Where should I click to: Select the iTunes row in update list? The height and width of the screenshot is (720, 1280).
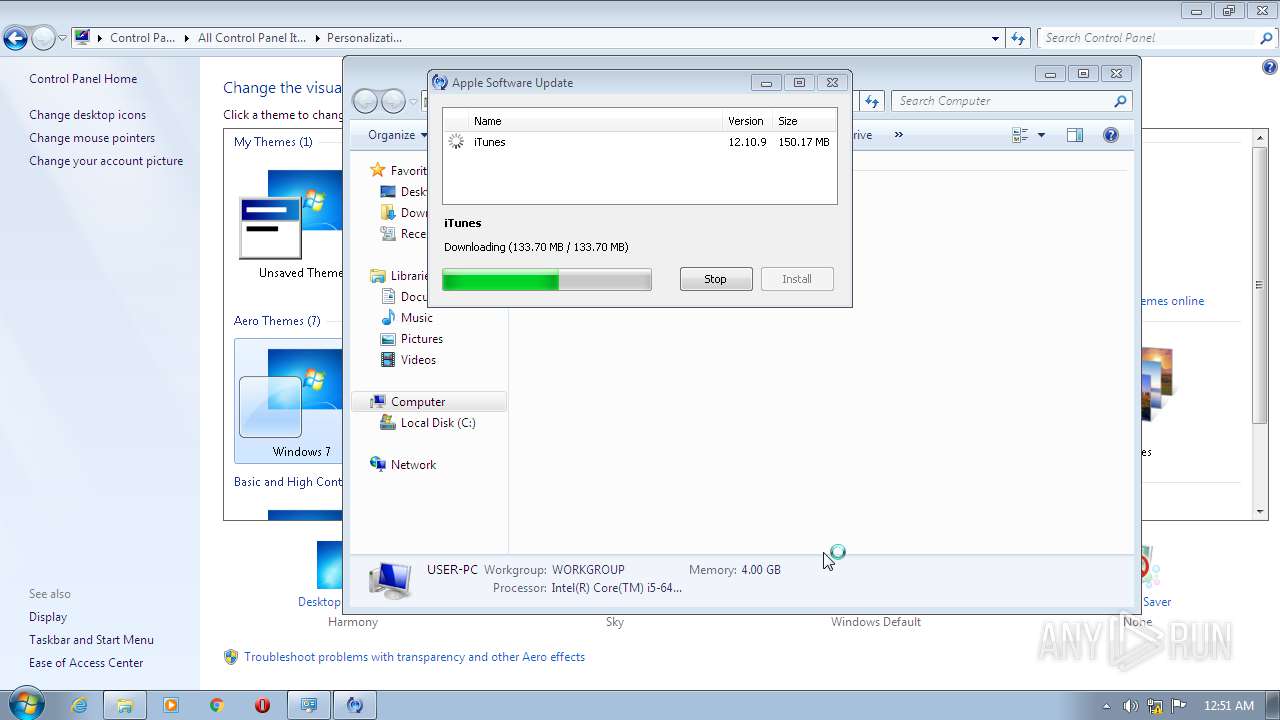(x=640, y=142)
